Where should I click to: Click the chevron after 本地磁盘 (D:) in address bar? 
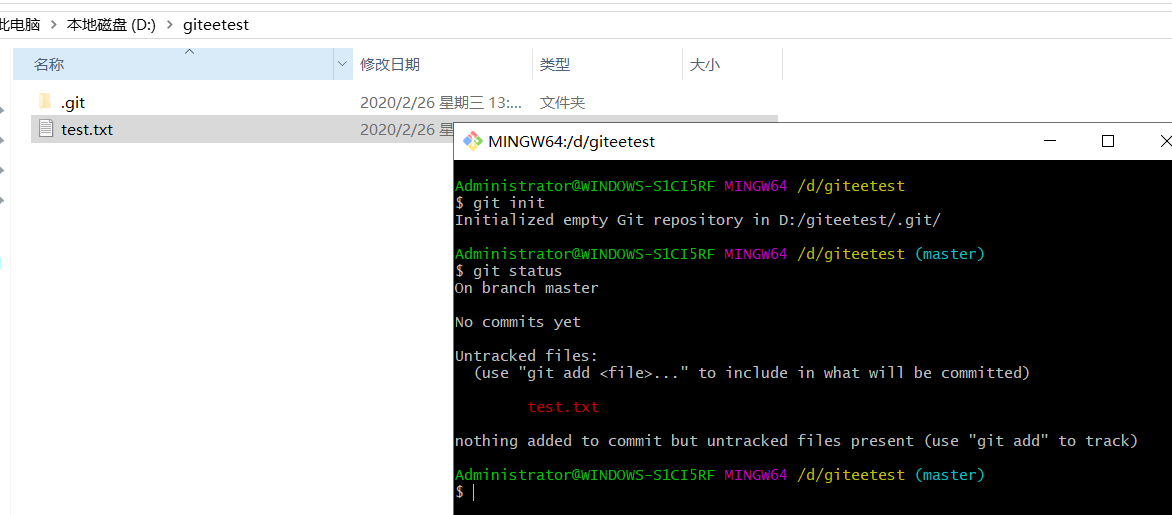169,25
